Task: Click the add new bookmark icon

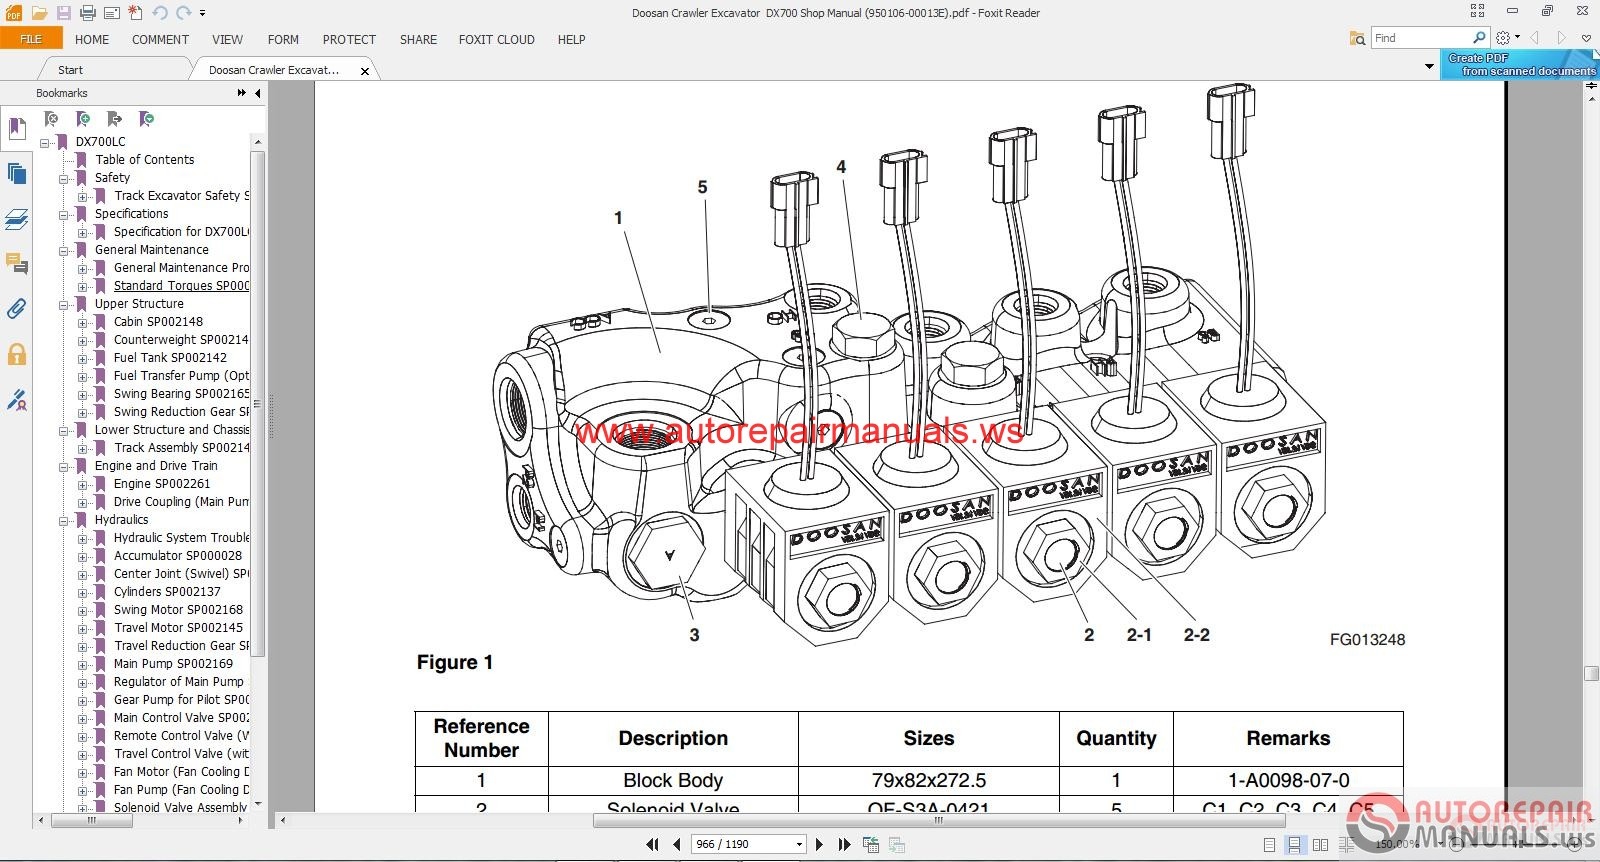Action: 83,119
